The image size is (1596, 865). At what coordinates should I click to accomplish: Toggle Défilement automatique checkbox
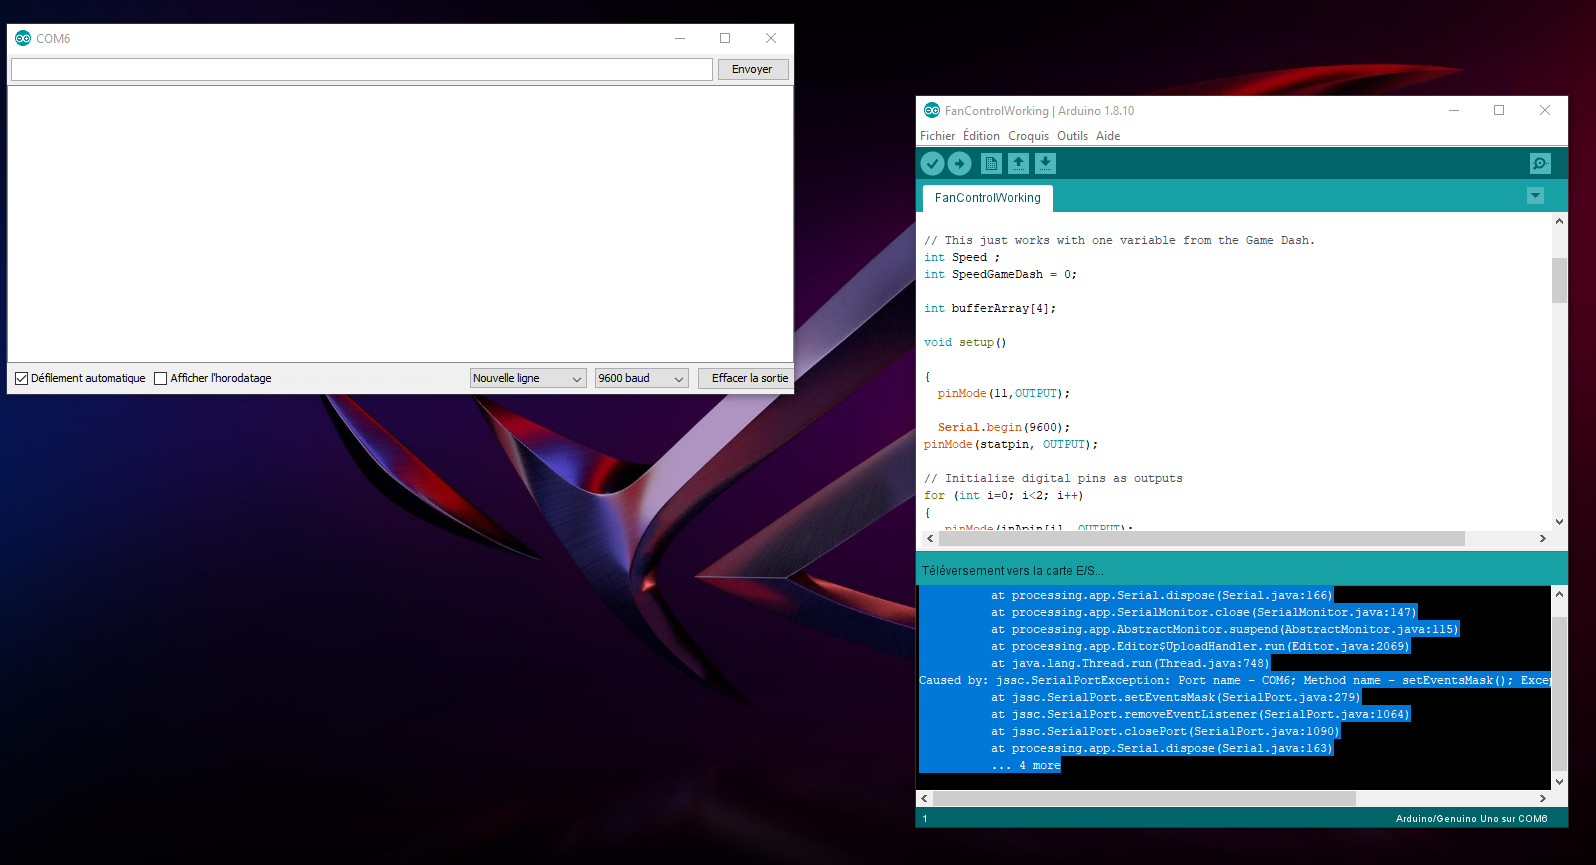point(21,378)
